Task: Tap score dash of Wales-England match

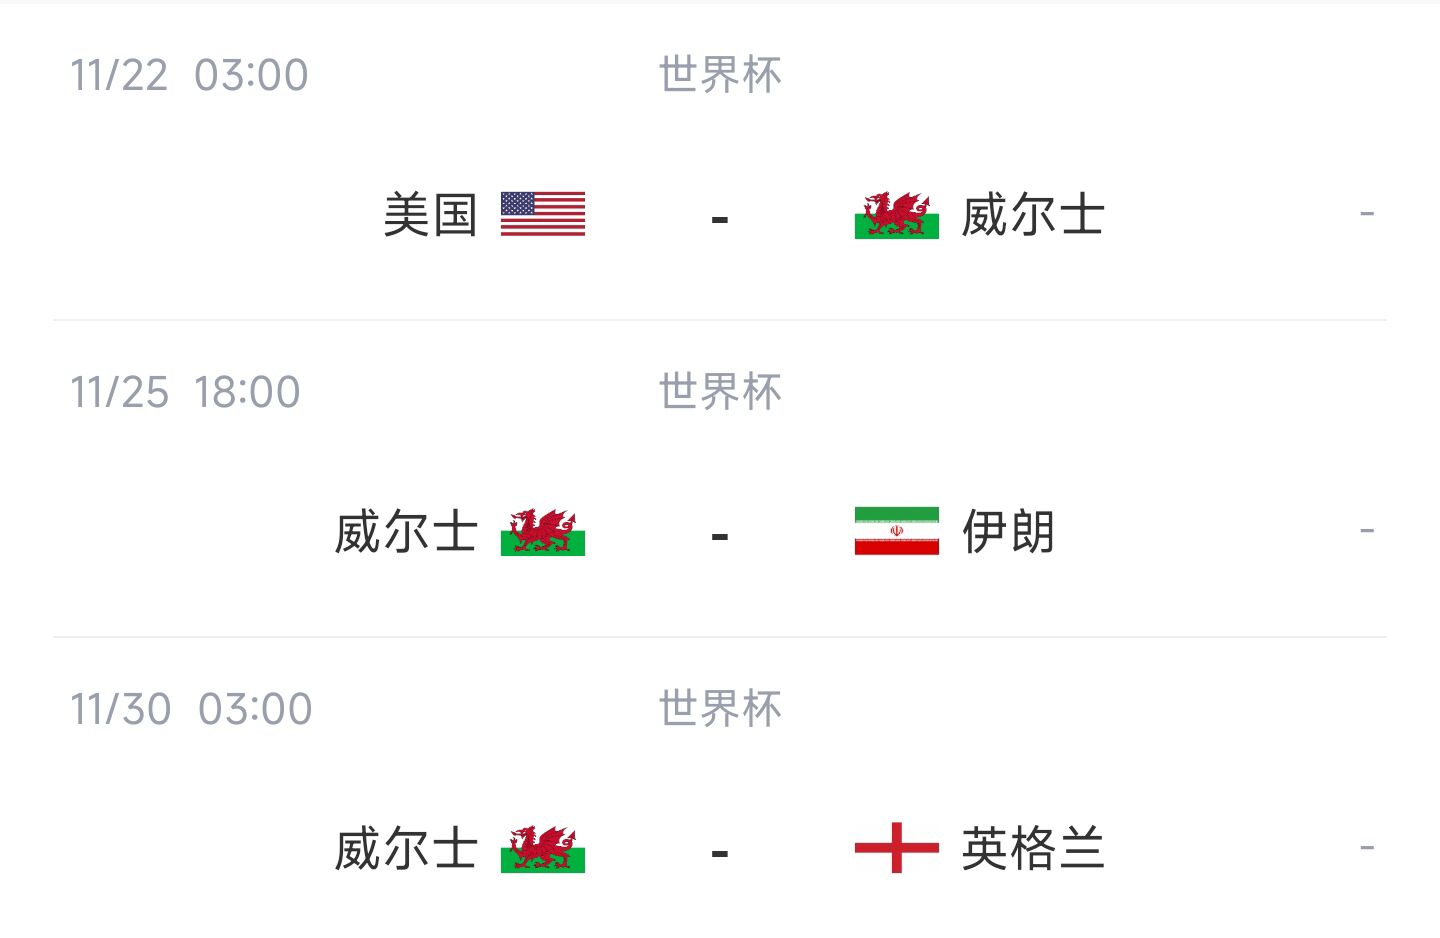Action: [720, 853]
